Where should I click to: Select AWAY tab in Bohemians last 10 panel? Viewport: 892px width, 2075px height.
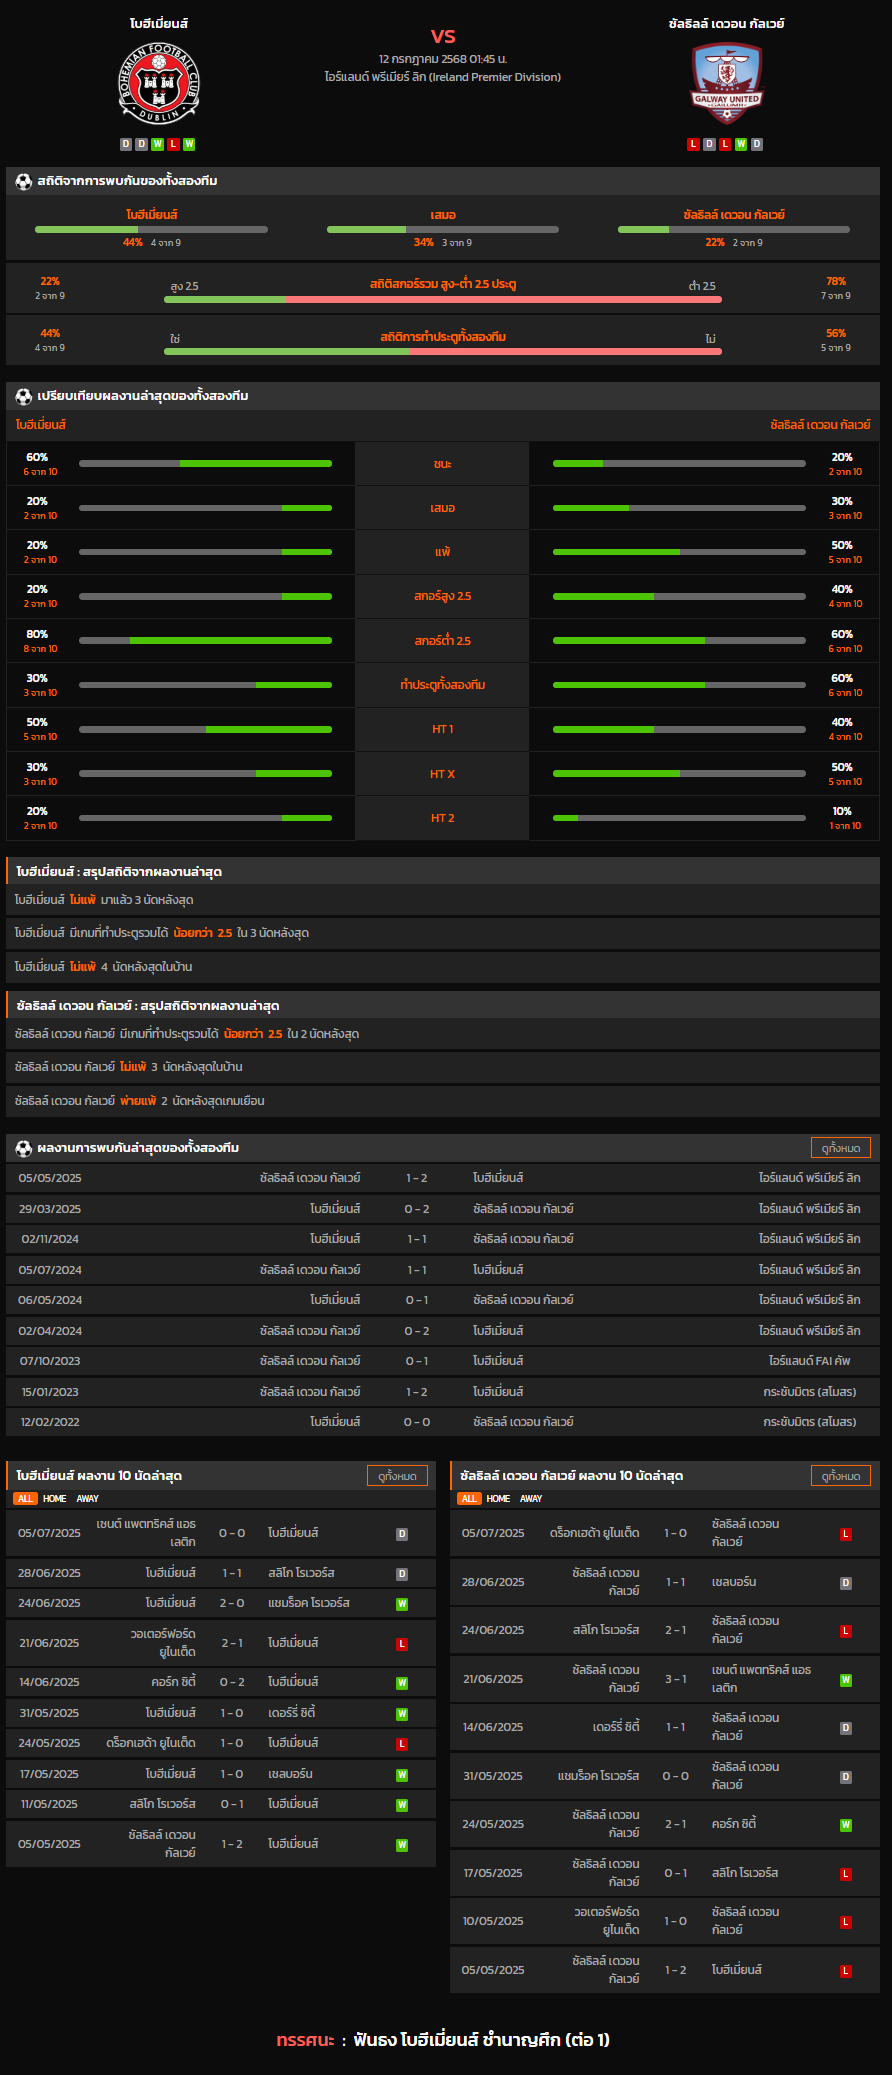(88, 1499)
